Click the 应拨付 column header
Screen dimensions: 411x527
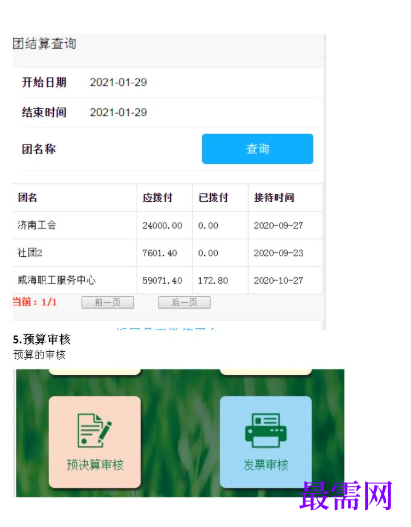pyautogui.click(x=157, y=197)
